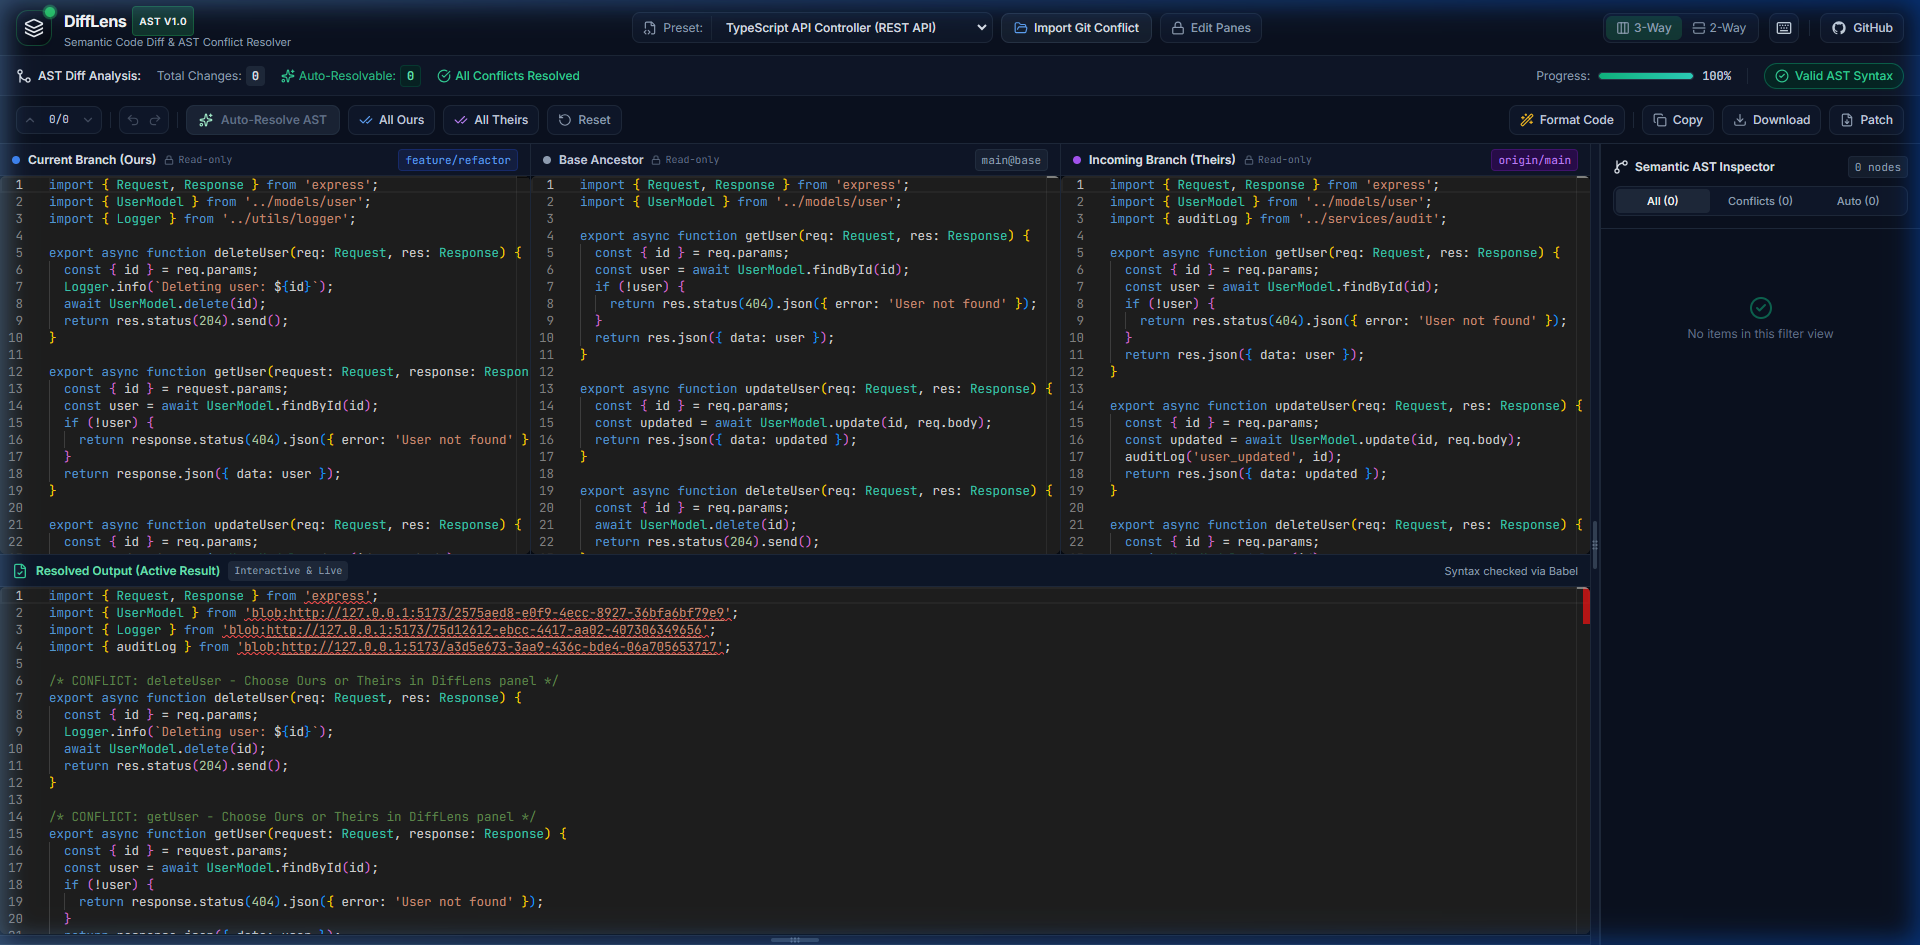Click the Resolved Output file icon
Image resolution: width=1920 pixels, height=945 pixels.
coord(20,571)
